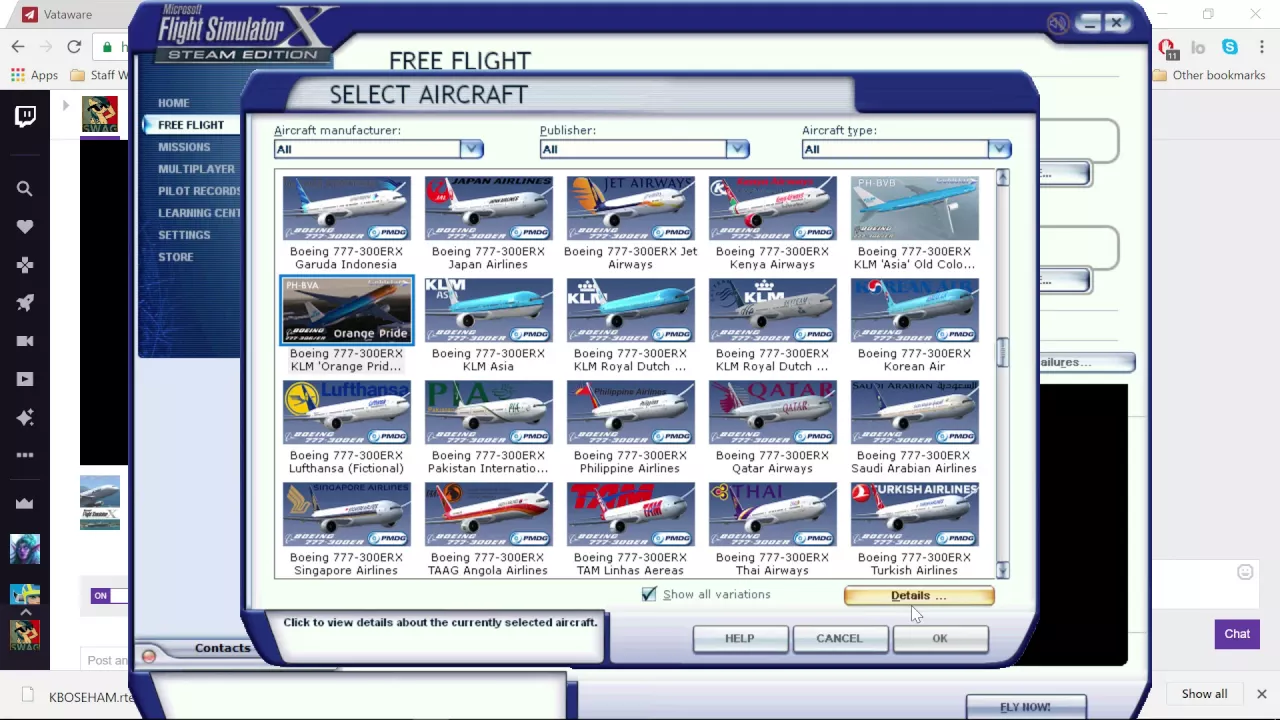This screenshot has width=1280, height=720.
Task: Select Turkish Airlines 777-300ERX
Action: click(x=914, y=515)
